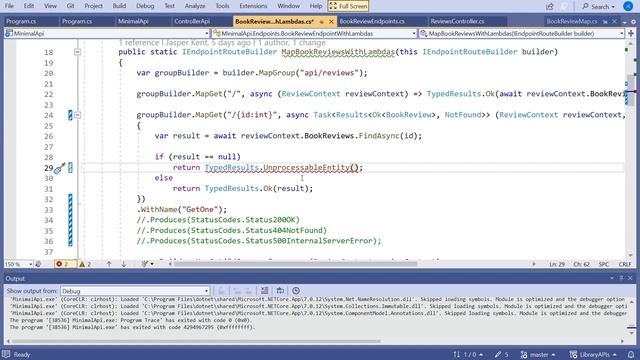Switch to ReviewsController.cs tab
The height and width of the screenshot is (360, 640).
tap(457, 21)
